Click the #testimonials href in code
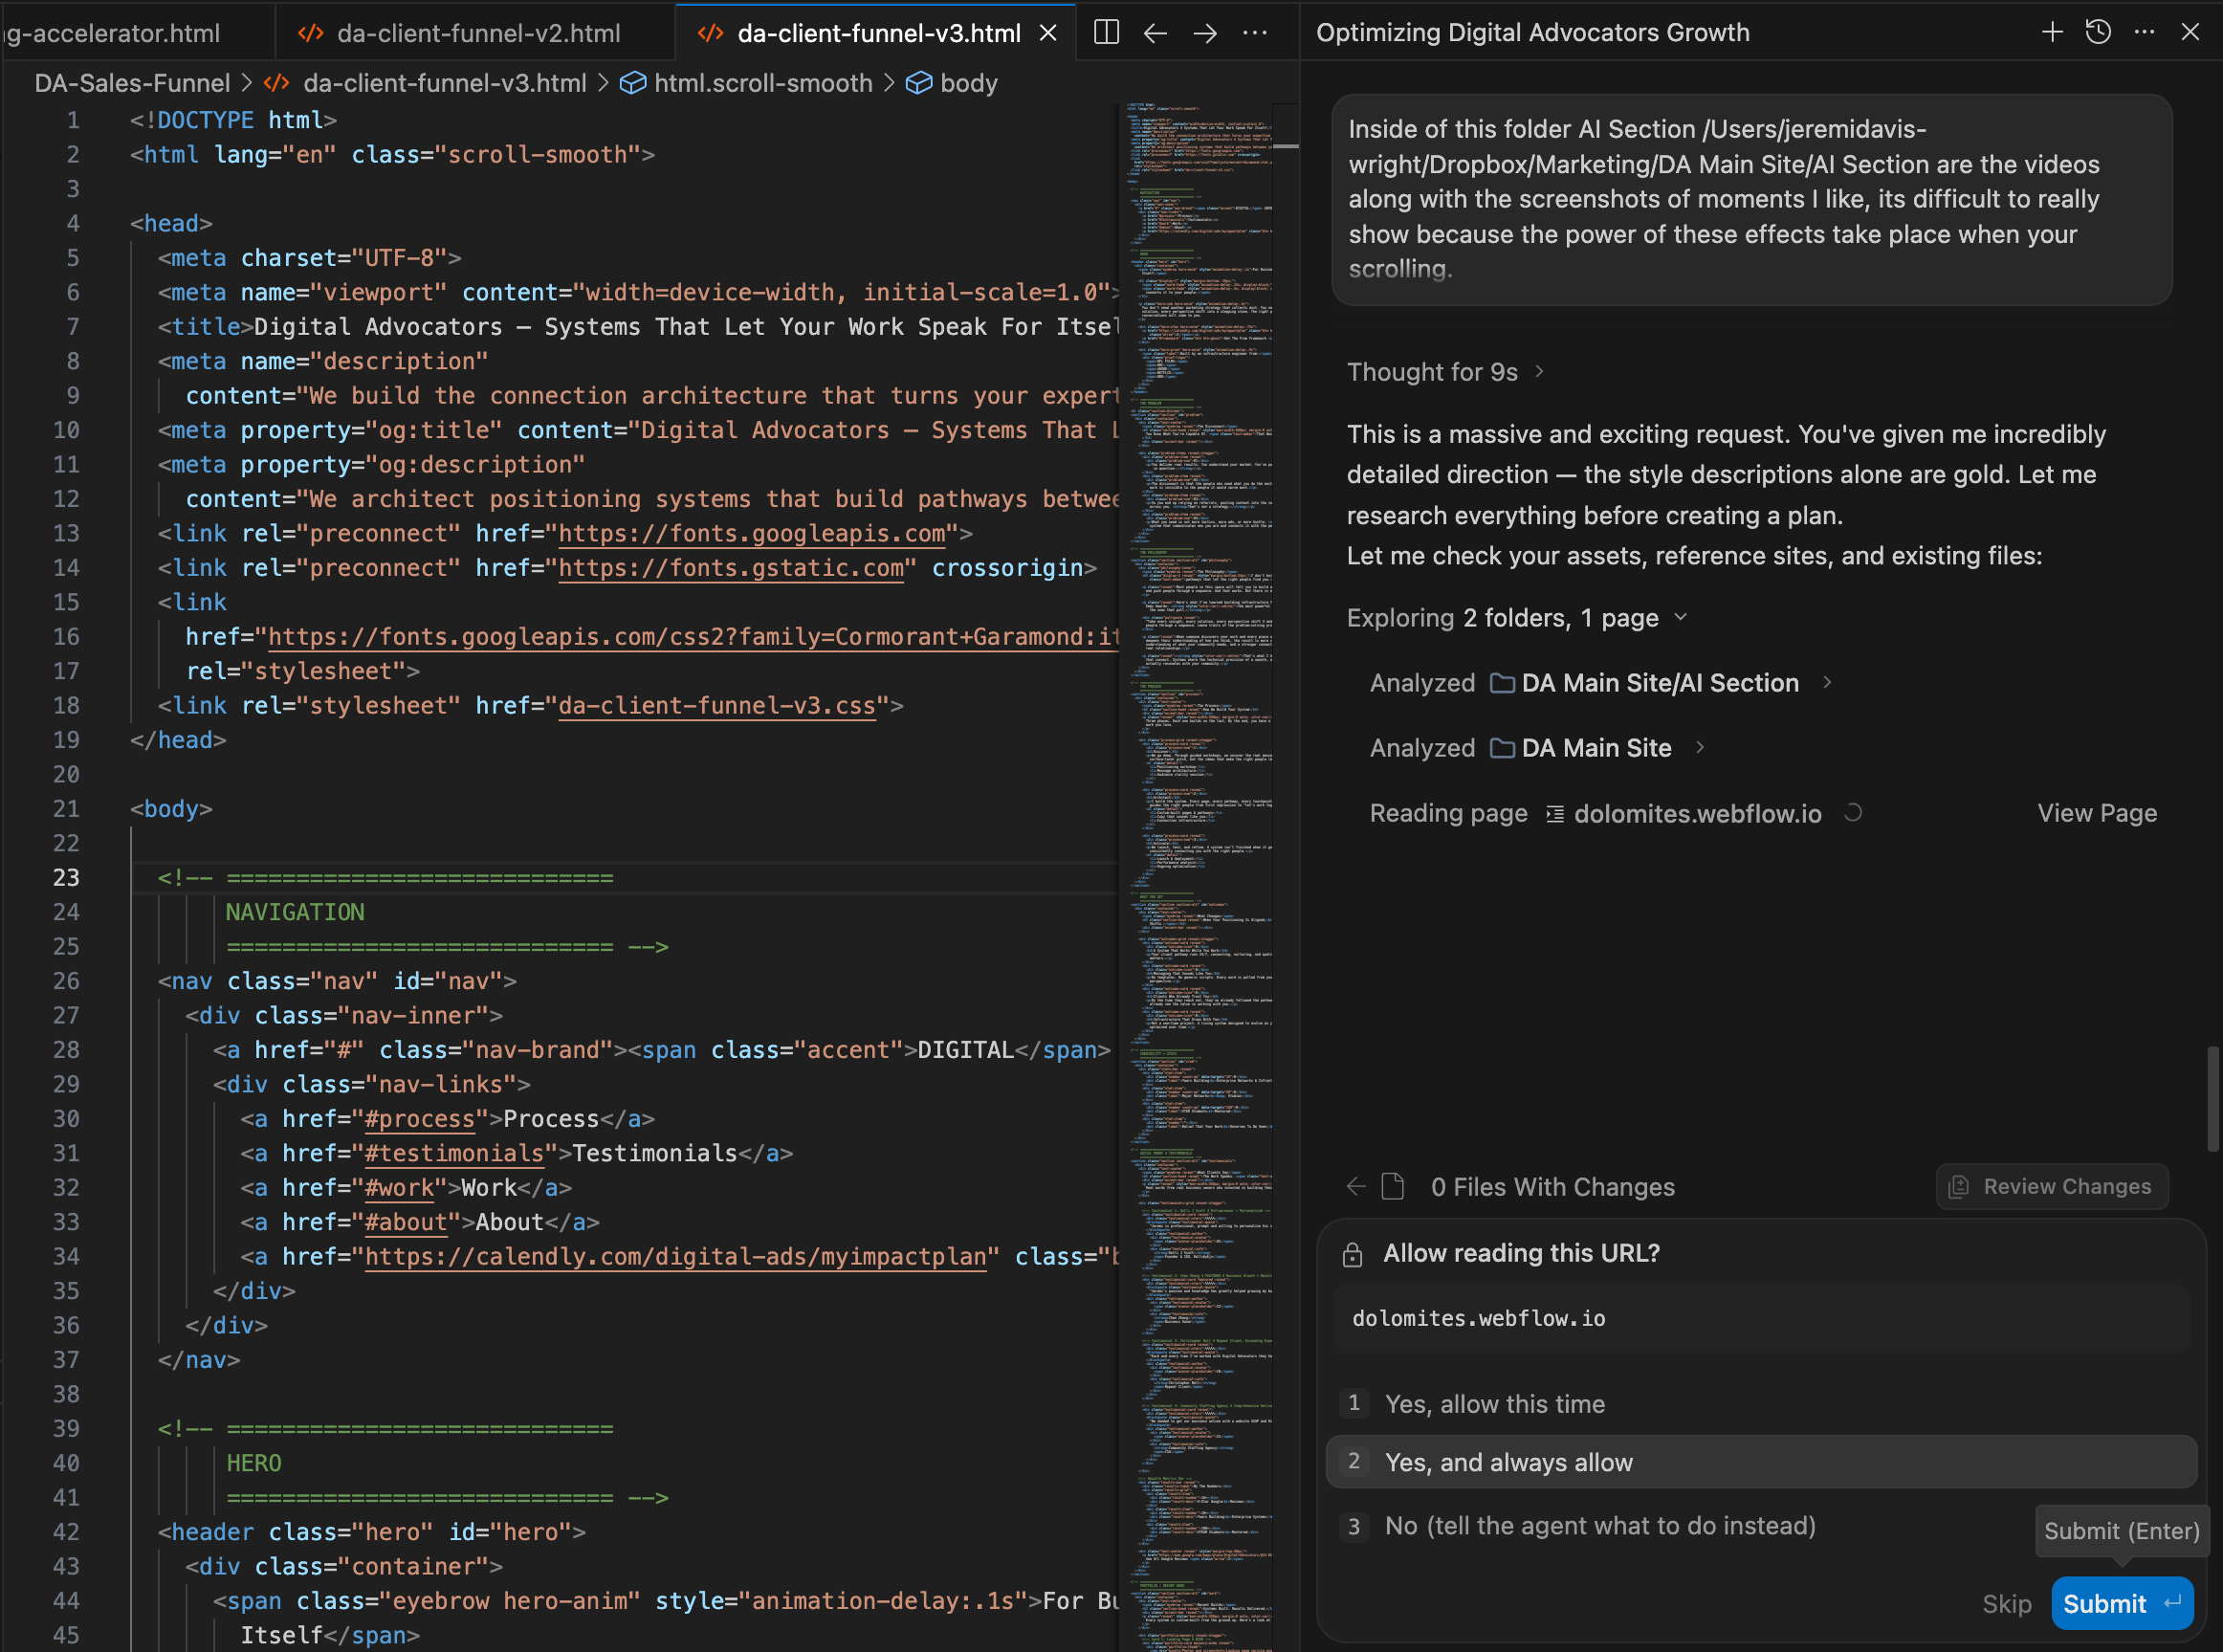This screenshot has width=2223, height=1652. (x=454, y=1153)
